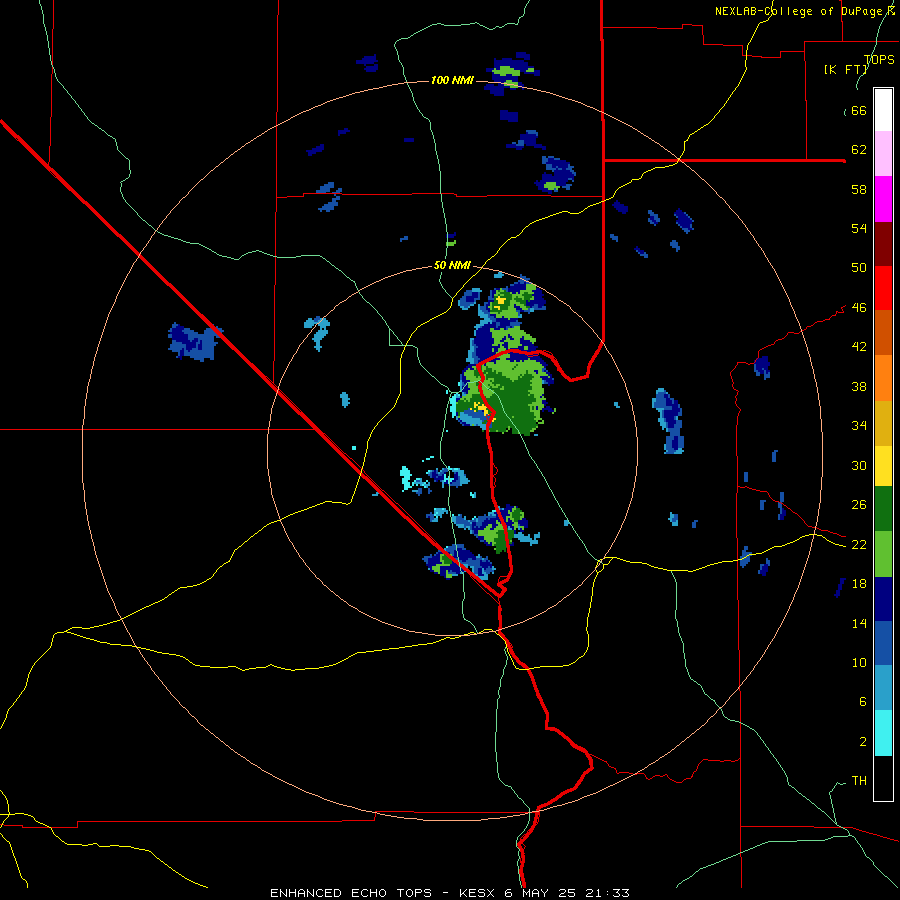900x900 pixels.
Task: Click the "30" legend value
Action: 859,465
